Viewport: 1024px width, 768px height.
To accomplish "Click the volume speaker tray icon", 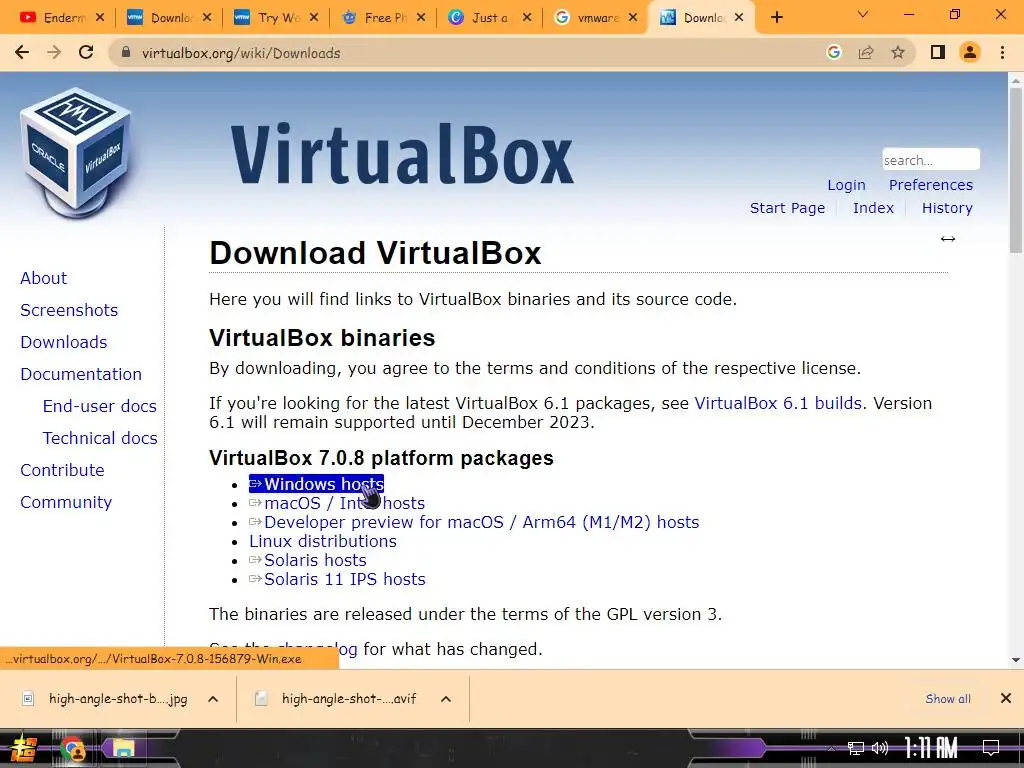I will (x=880, y=748).
